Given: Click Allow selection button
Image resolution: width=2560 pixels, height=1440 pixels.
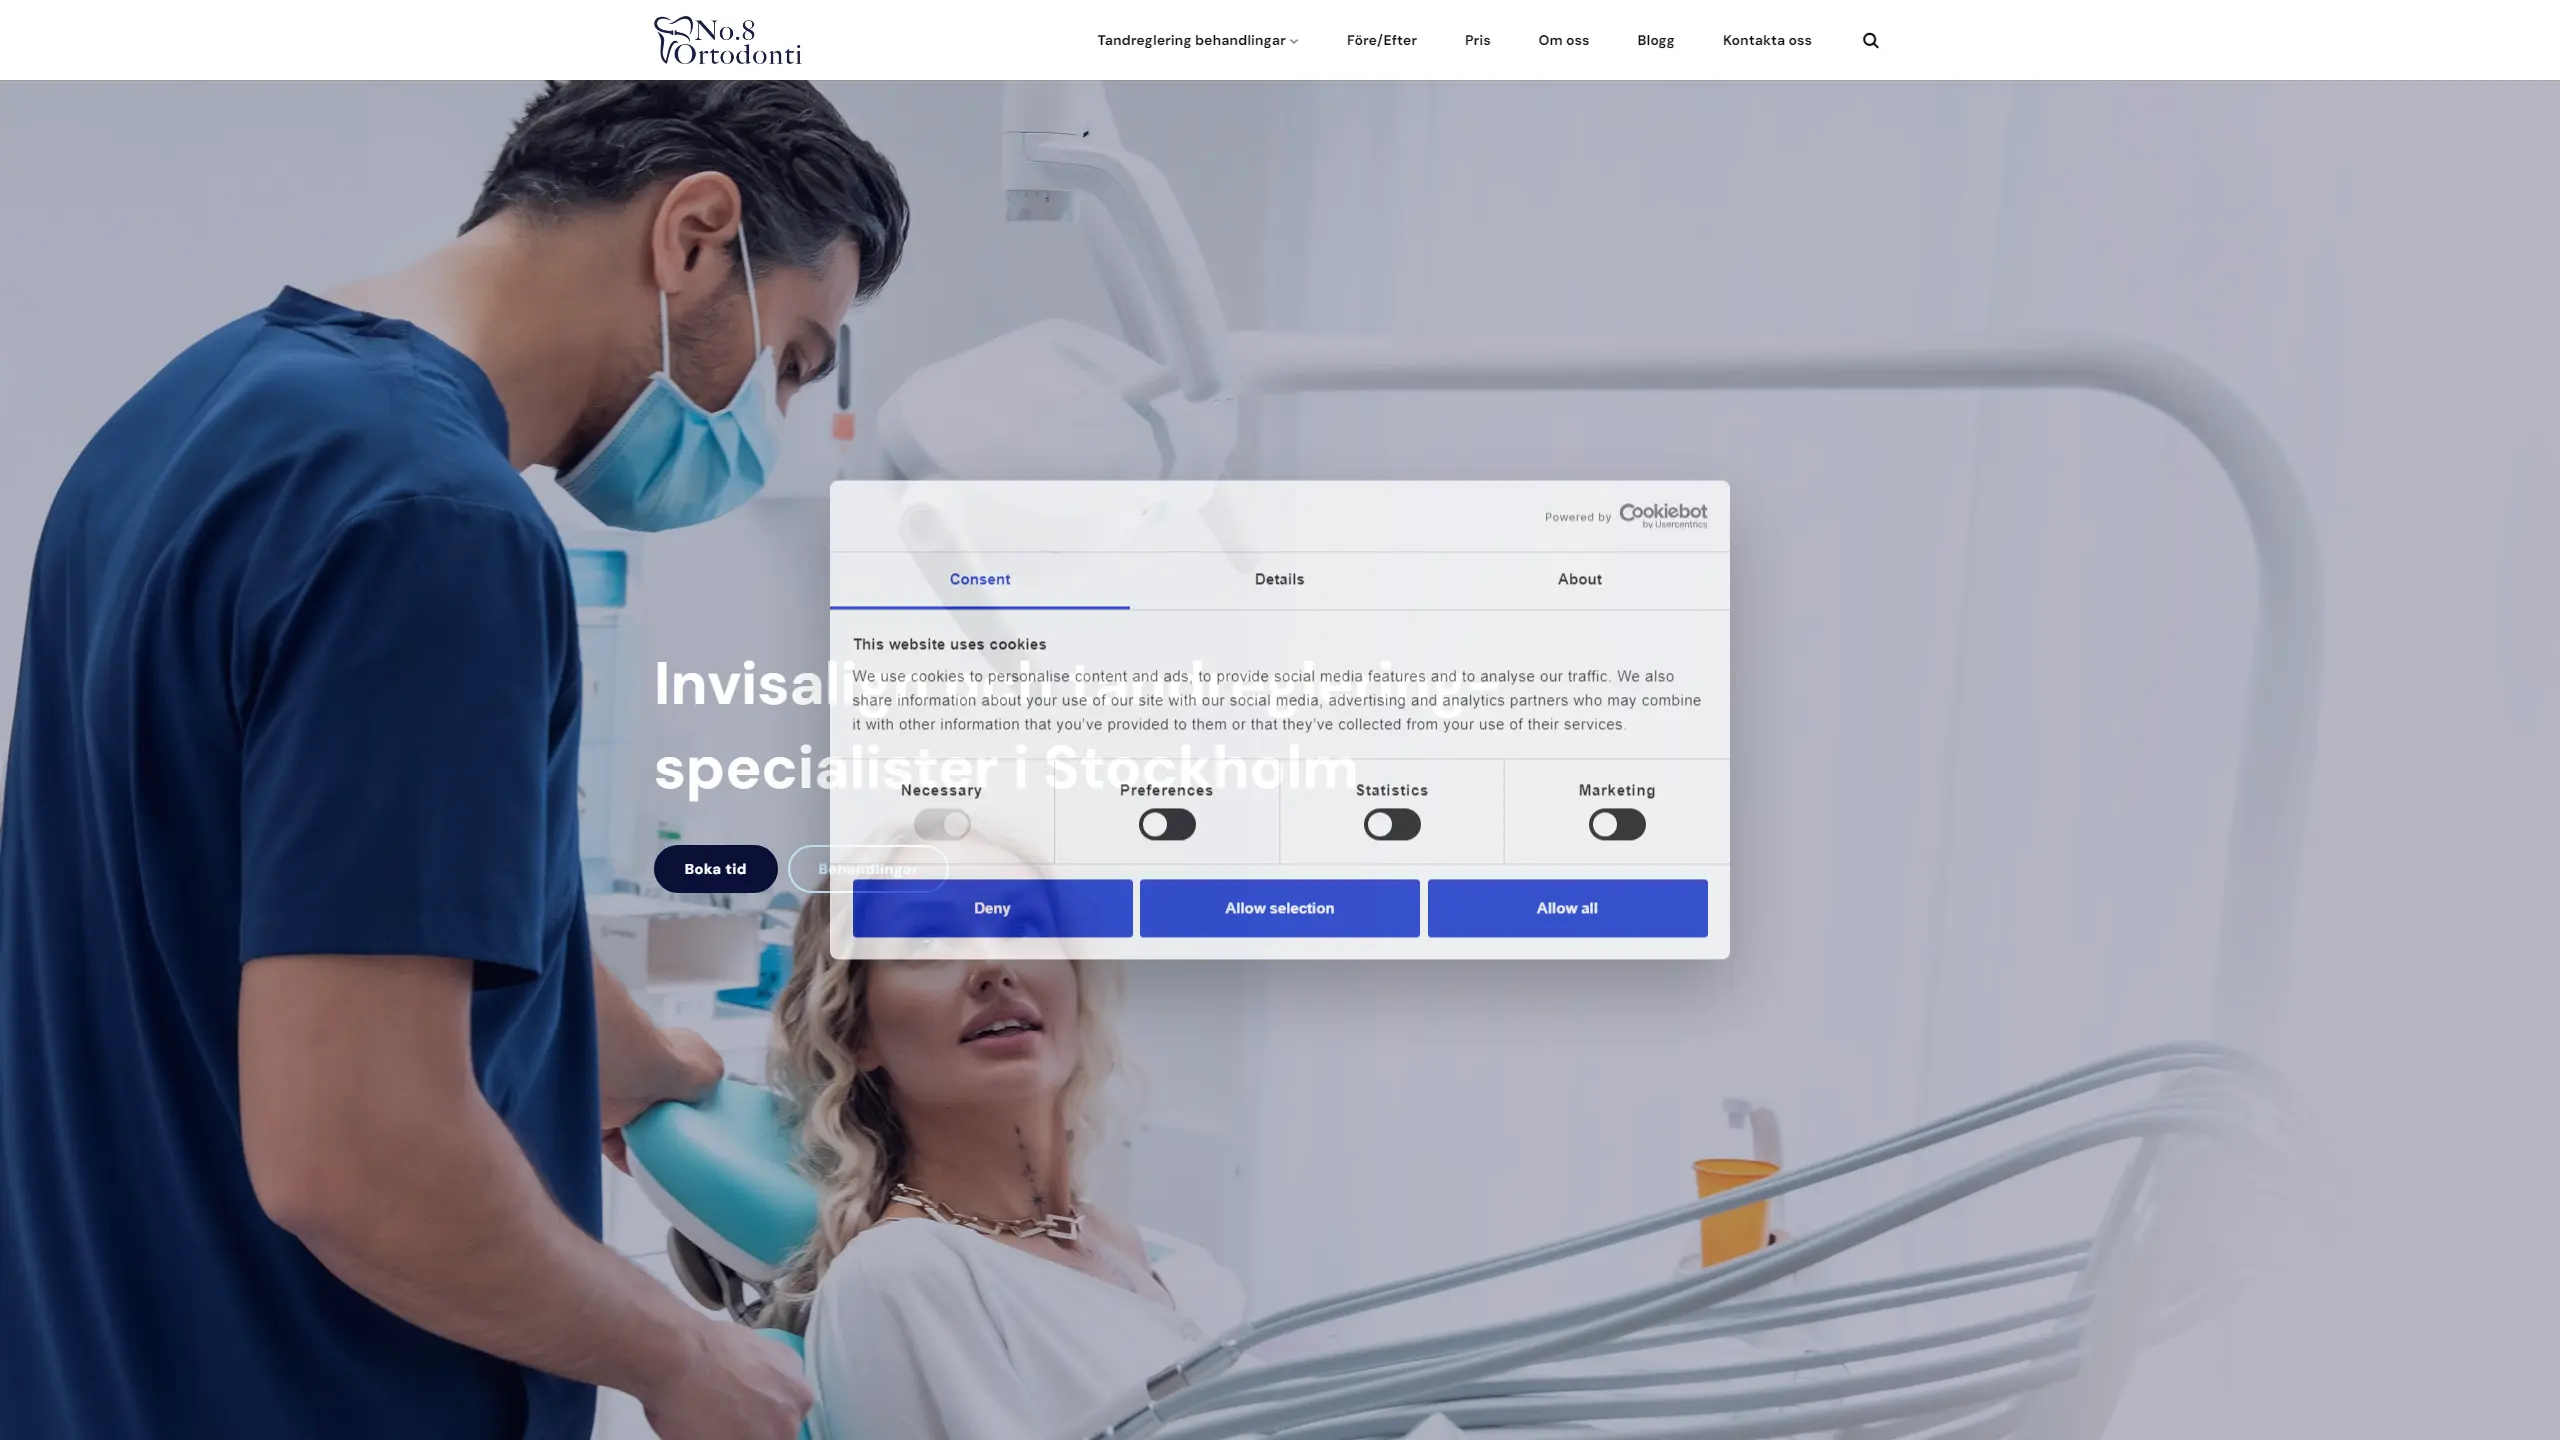Looking at the screenshot, I should point(1279,908).
